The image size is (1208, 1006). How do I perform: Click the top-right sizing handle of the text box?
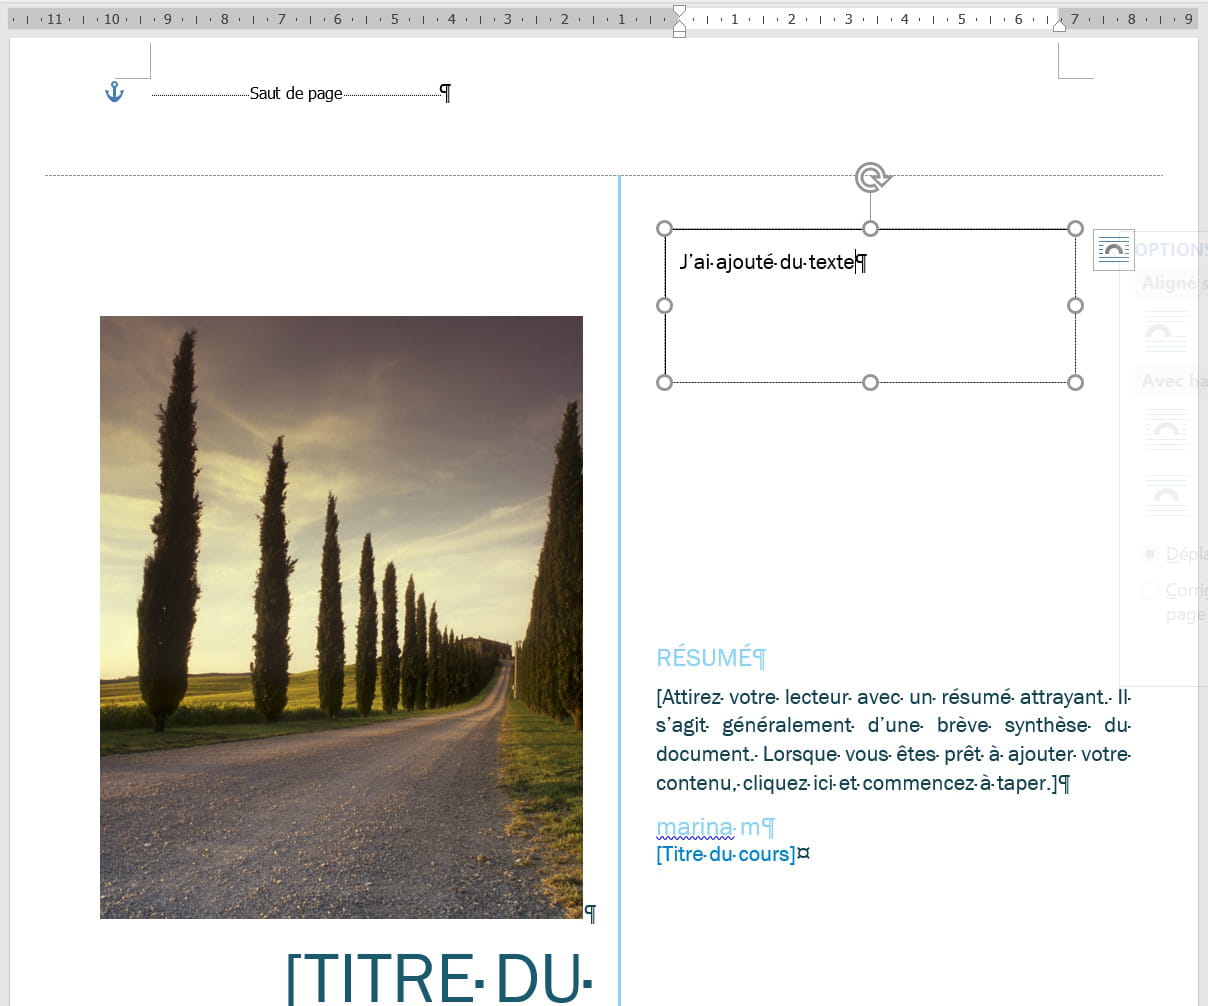coord(1075,229)
